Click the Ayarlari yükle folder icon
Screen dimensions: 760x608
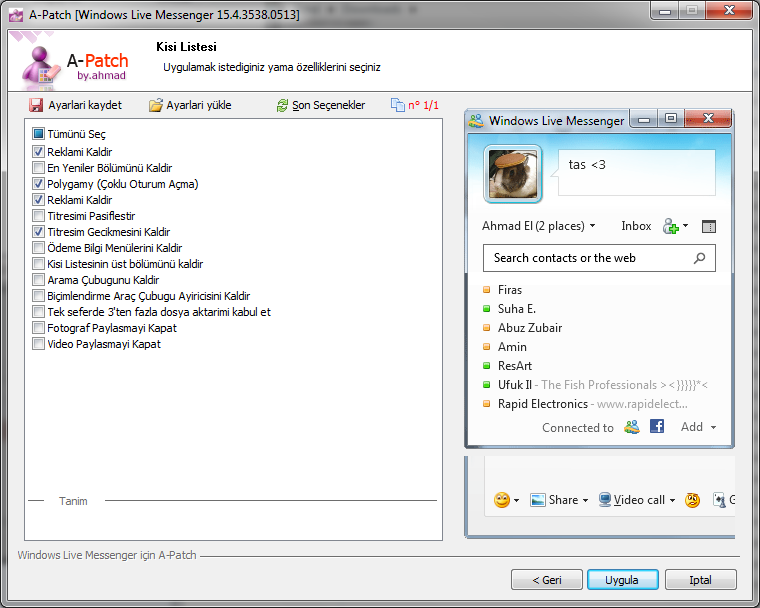click(155, 105)
